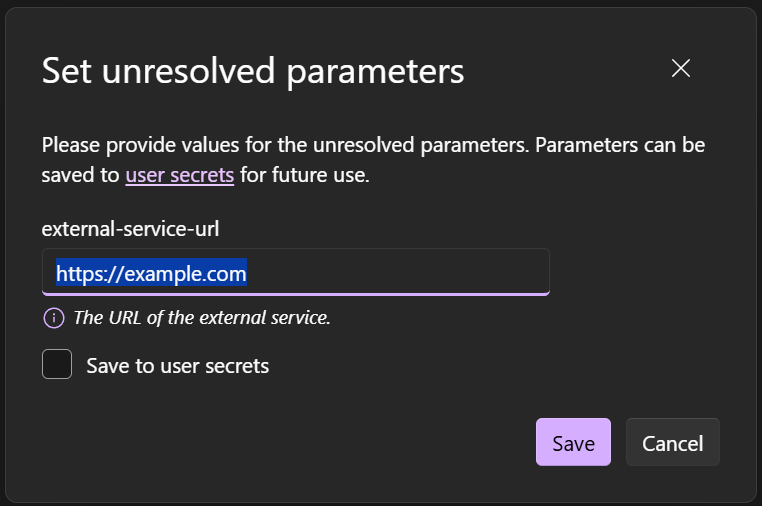Click the 'Please provide values' description paragraph
Viewport: 762px width, 506px height.
click(x=372, y=146)
